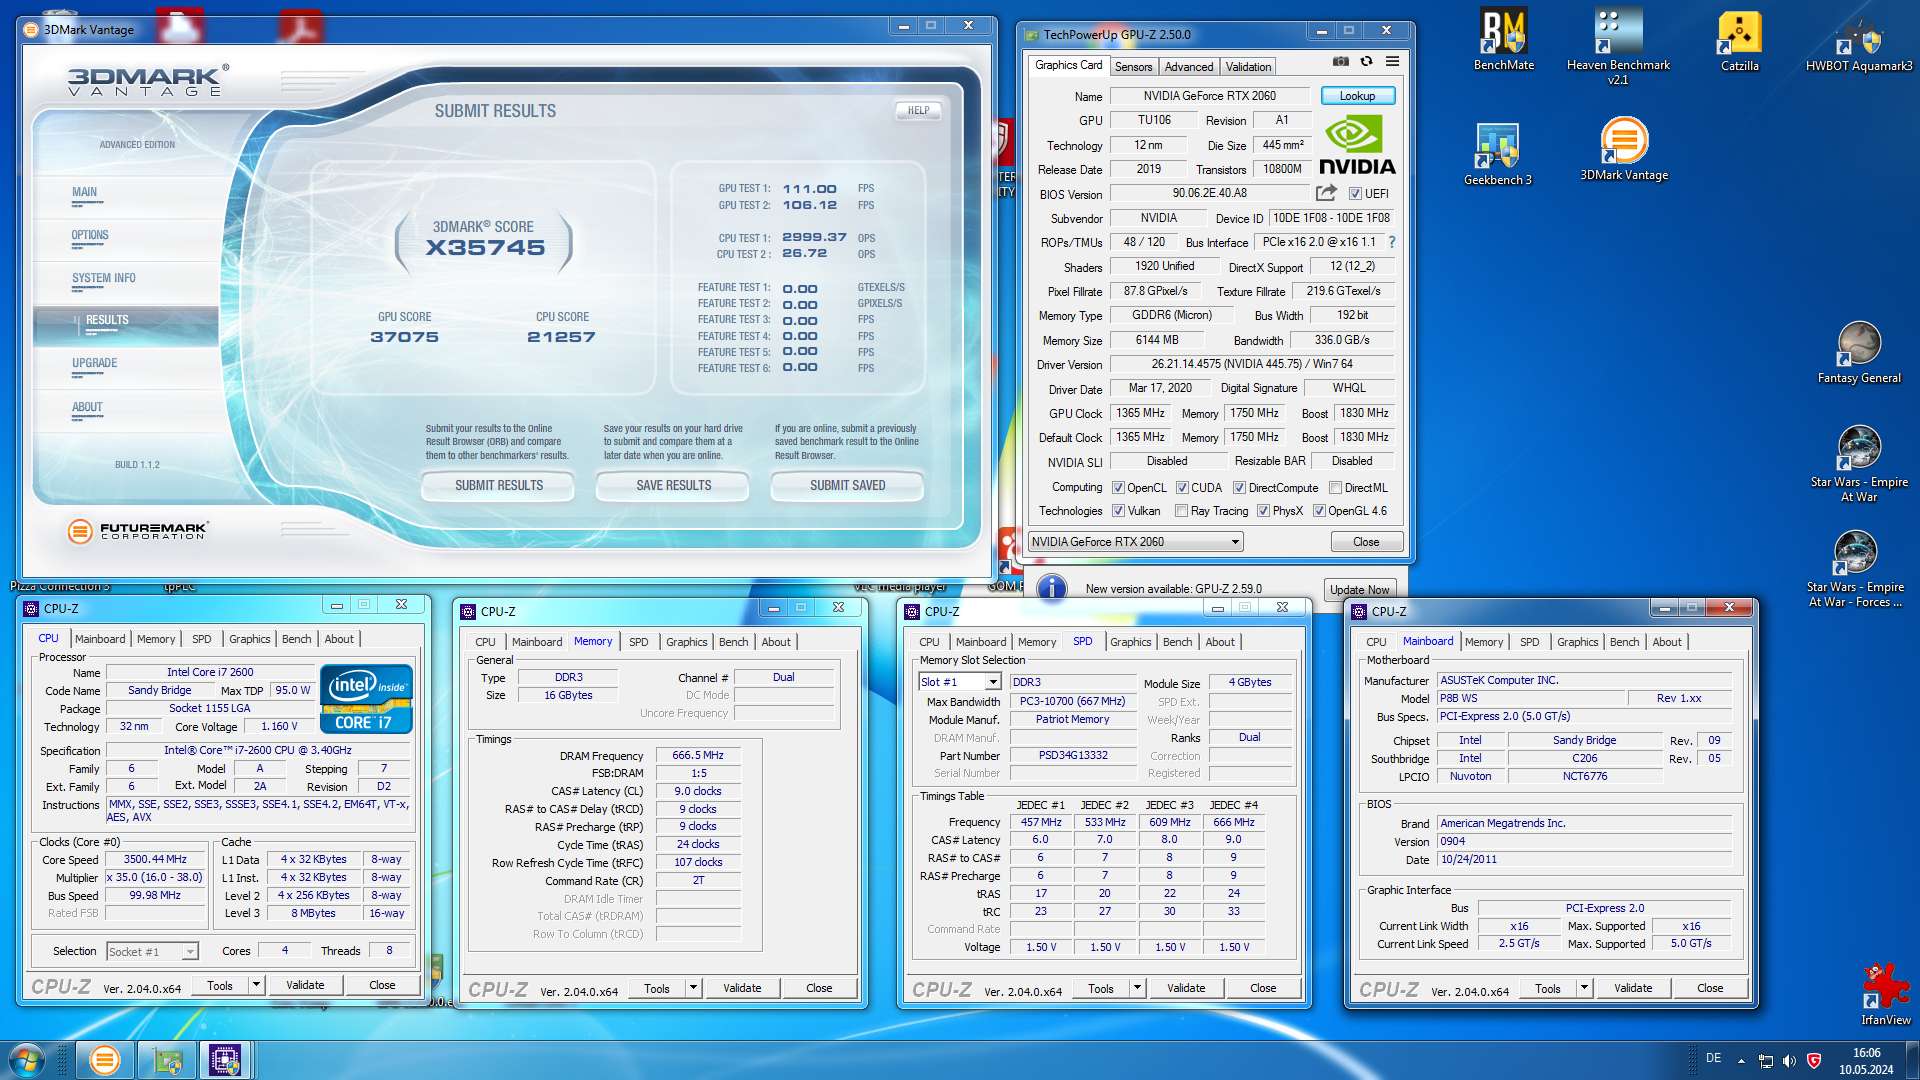Click the Lookup button in GPU-Z

tap(1357, 96)
